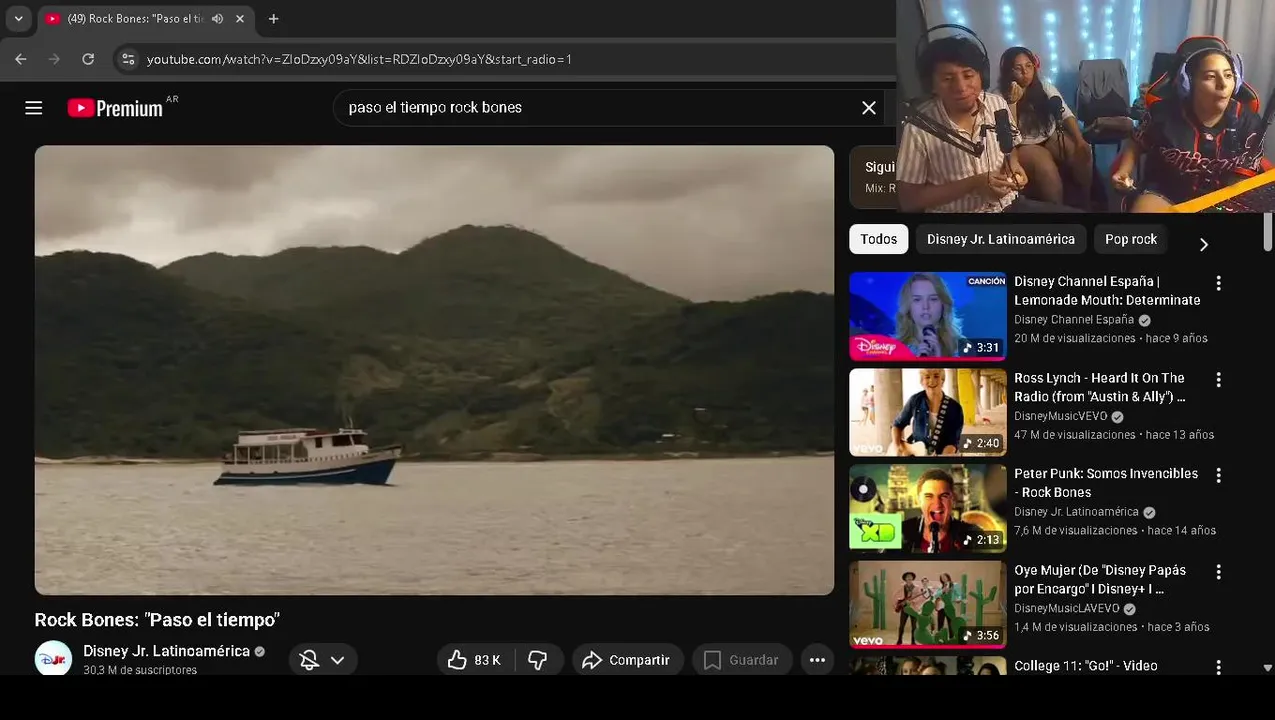Screen dimensions: 1275x720
Task: Show more filter chips with right arrow
Action: [x=1204, y=244]
